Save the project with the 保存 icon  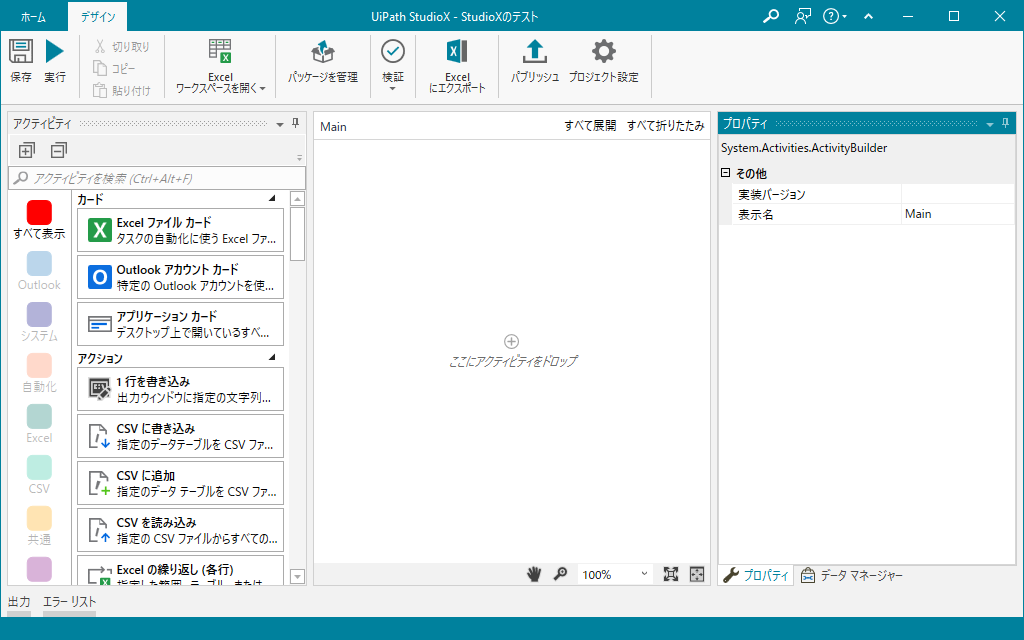(21, 52)
